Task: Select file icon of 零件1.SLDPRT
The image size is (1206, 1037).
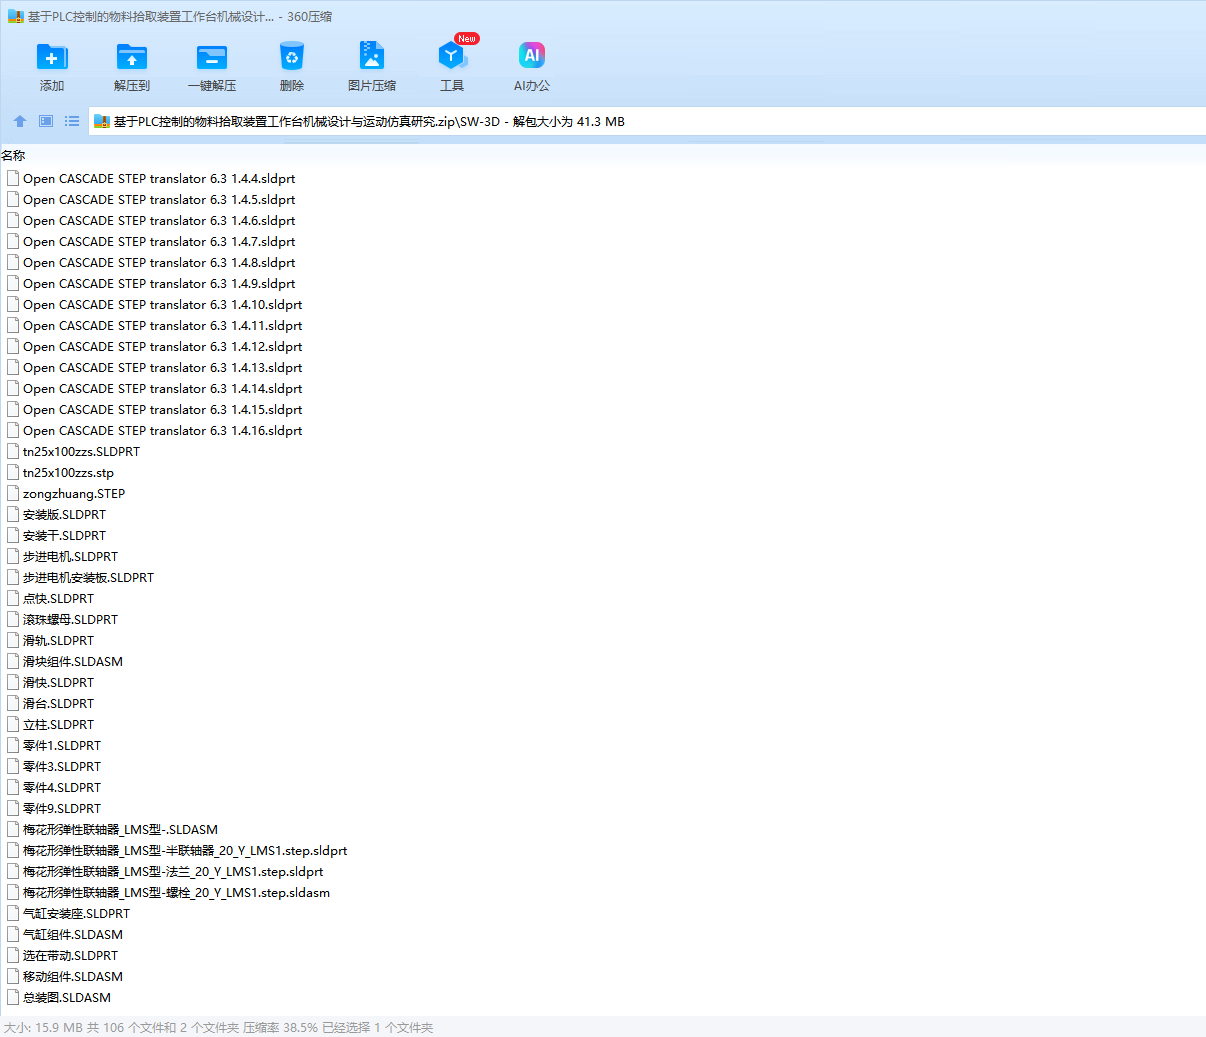Action: click(13, 745)
